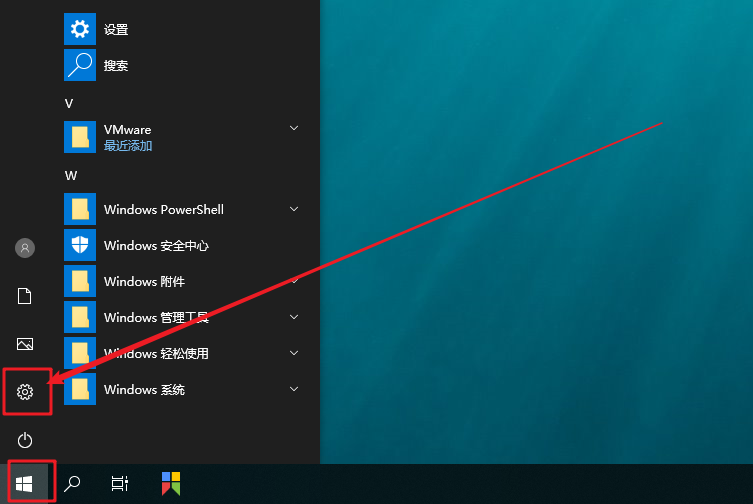Expand the Windows 轻松使用 folder chevron
The height and width of the screenshot is (504, 753).
click(294, 353)
